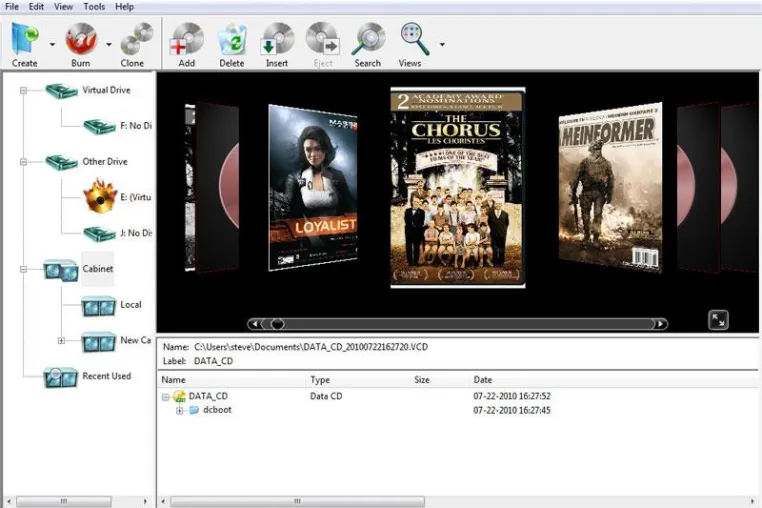Select the Mass Effect Loyalist cover
The height and width of the screenshot is (508, 762).
point(312,188)
